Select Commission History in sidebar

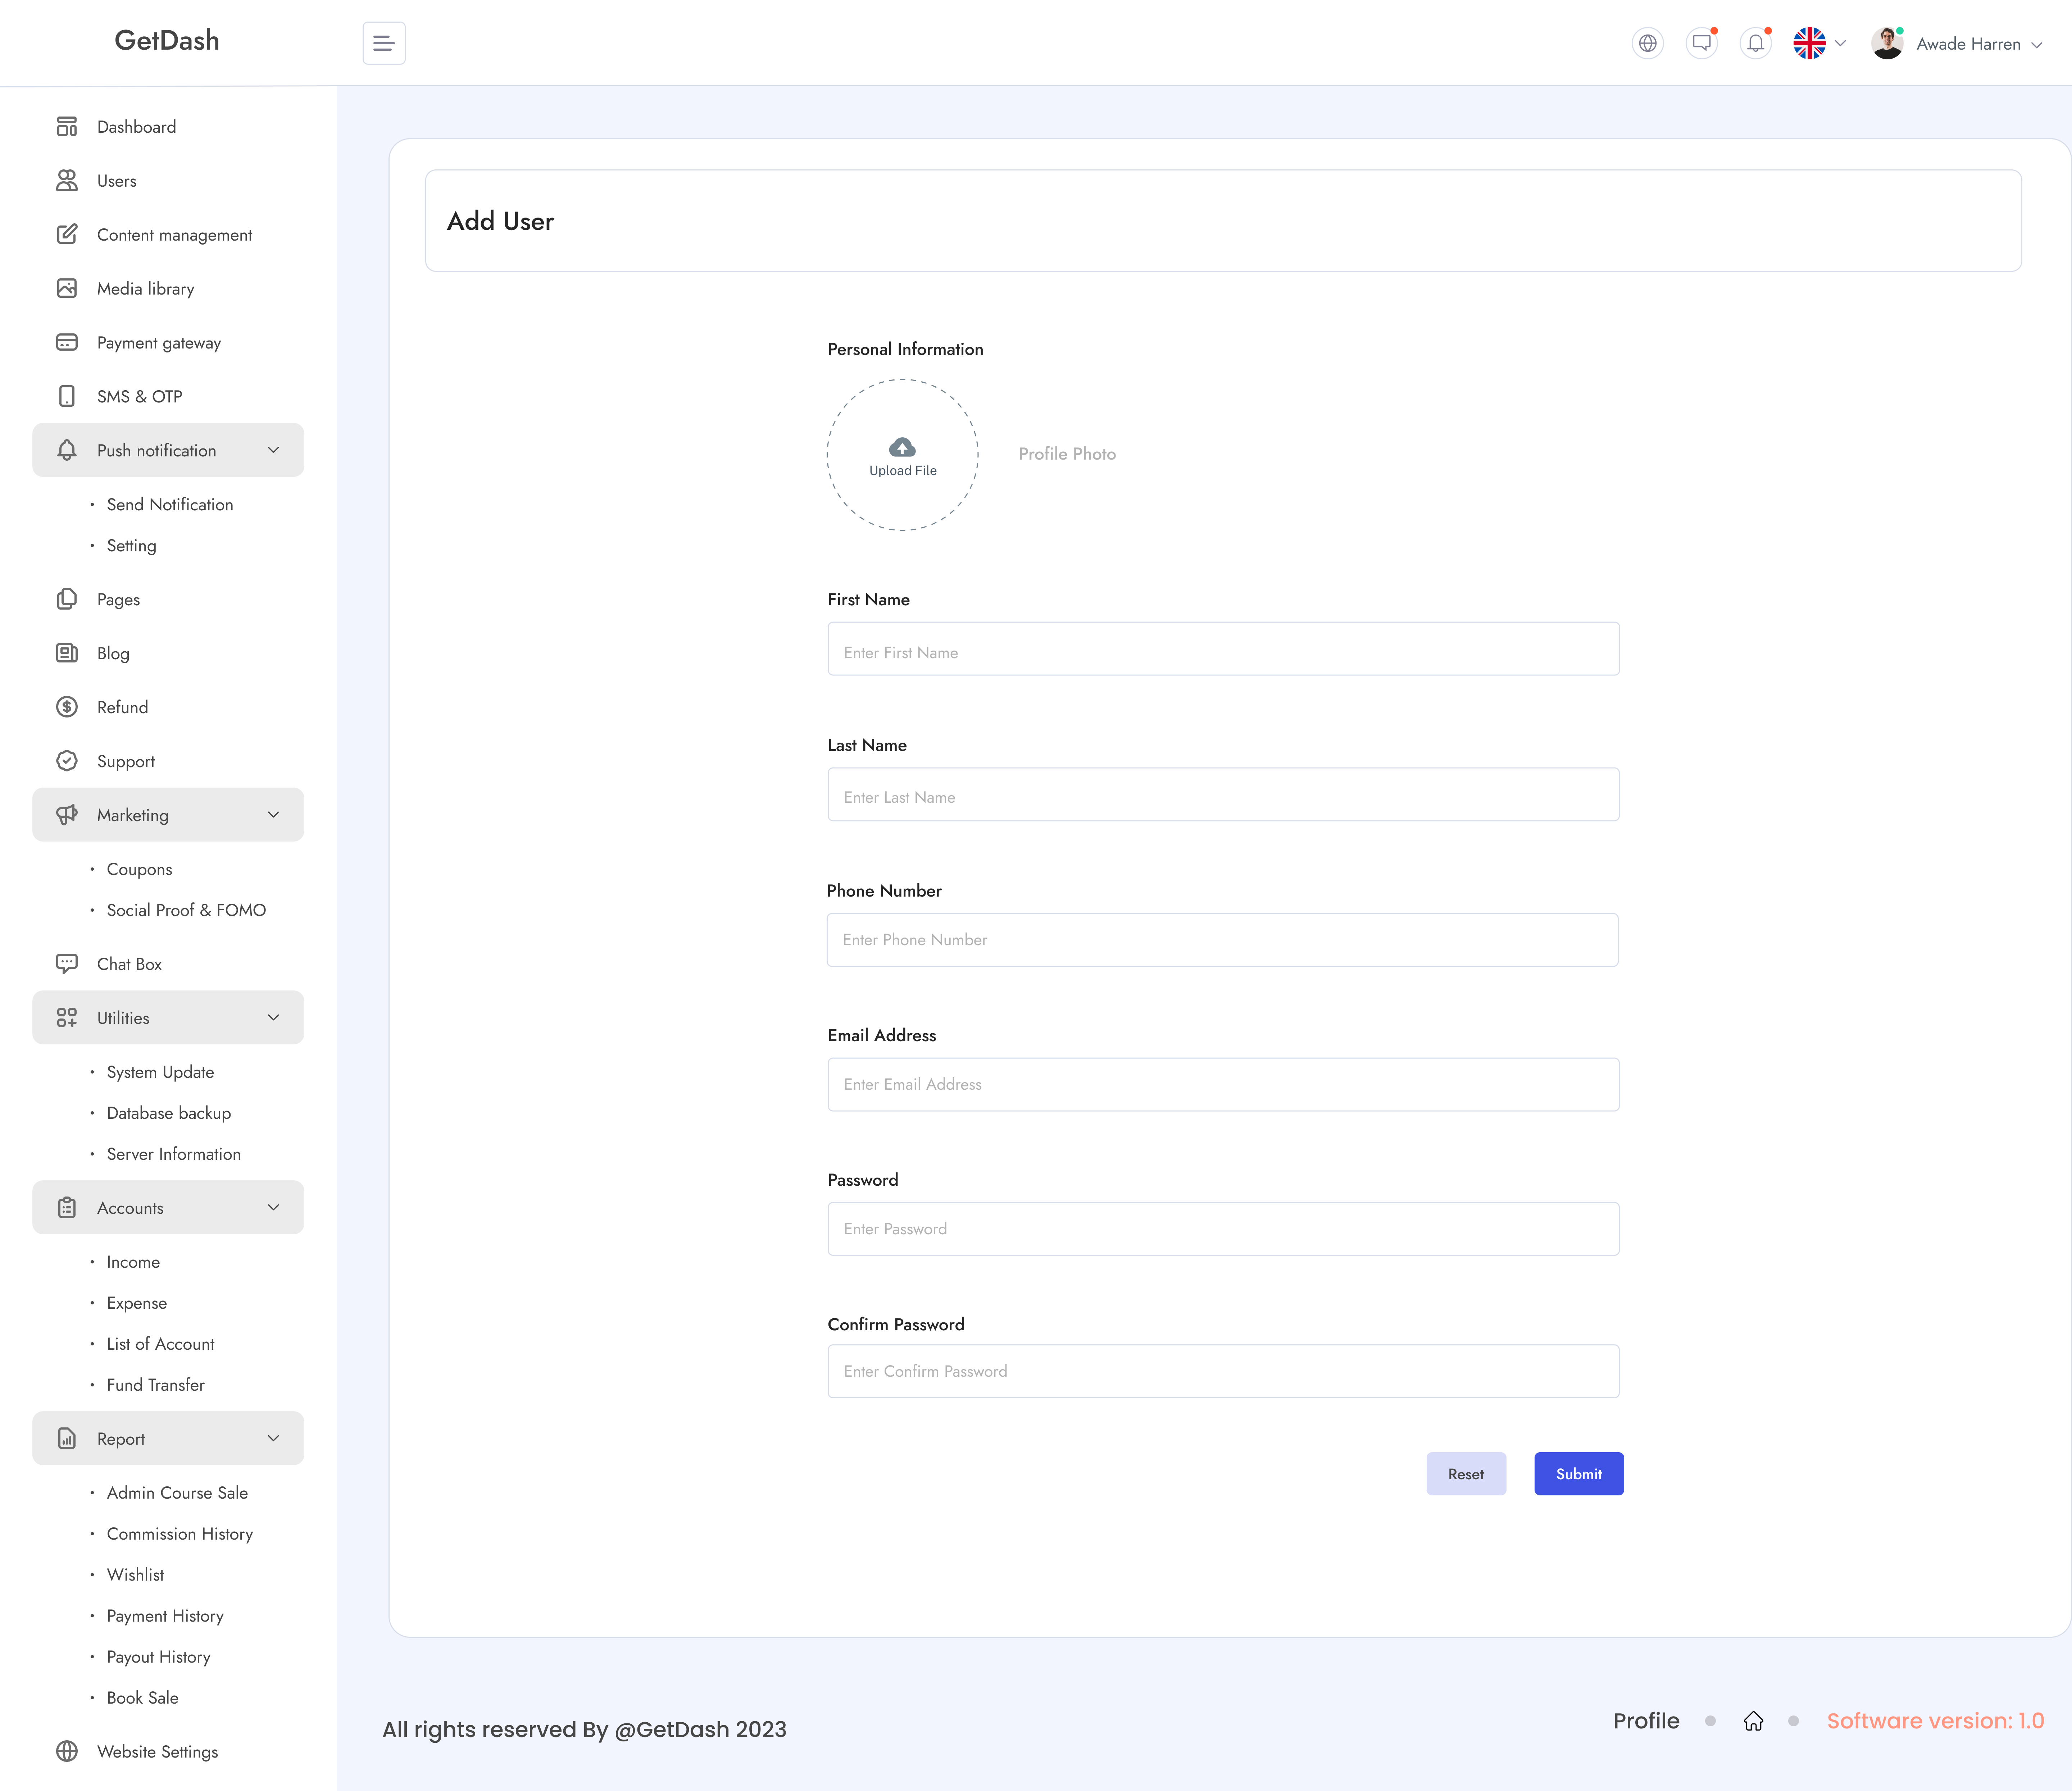(180, 1534)
